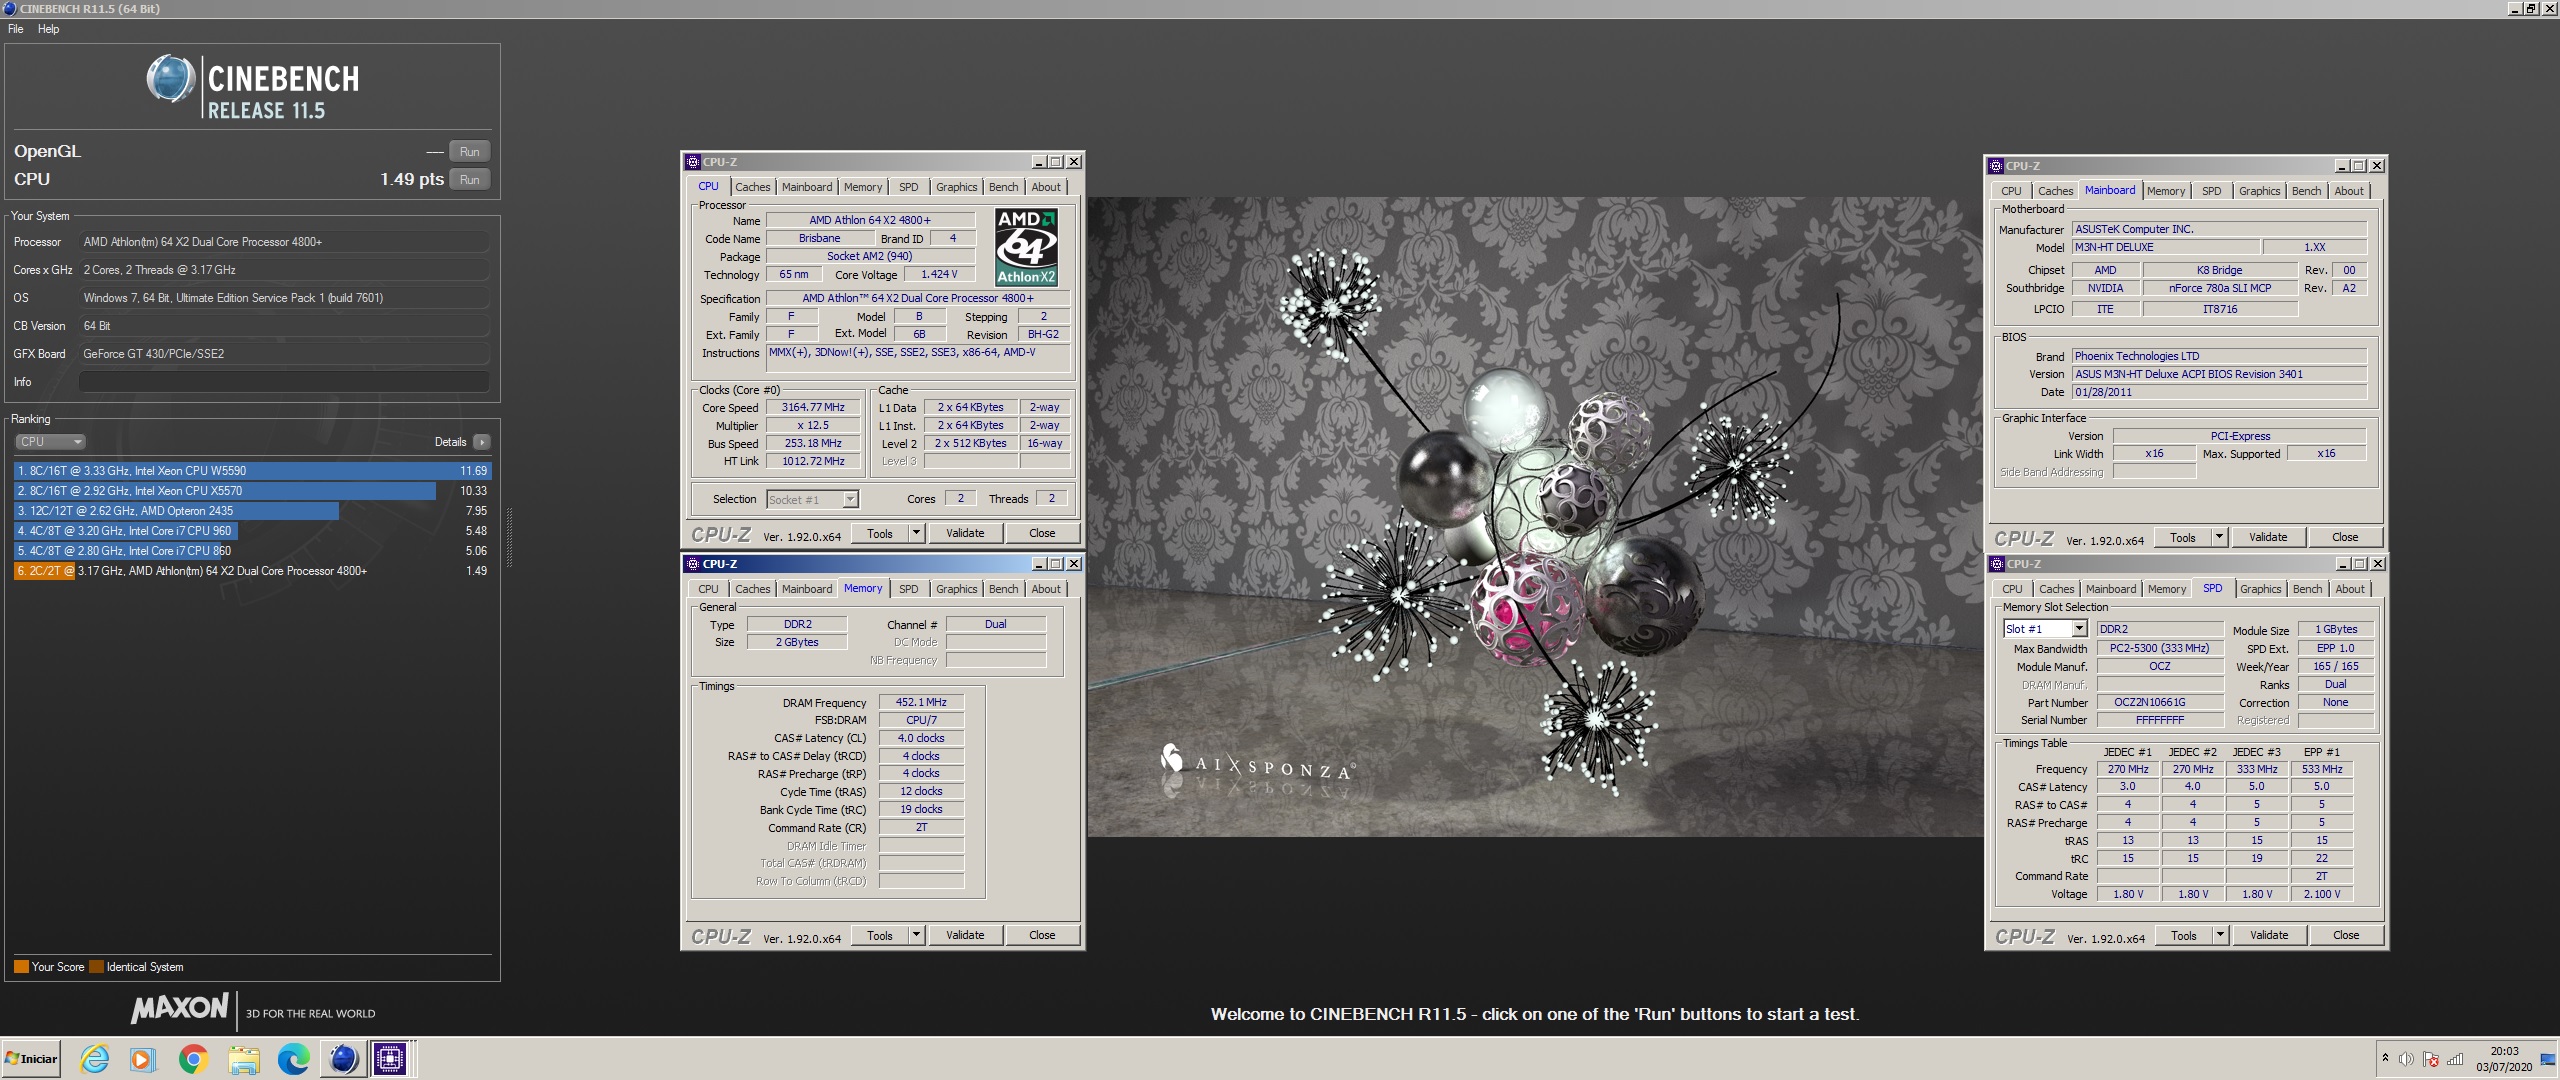
Task: Click the AMD Athlon 64 X2 logo
Action: [x=1026, y=247]
